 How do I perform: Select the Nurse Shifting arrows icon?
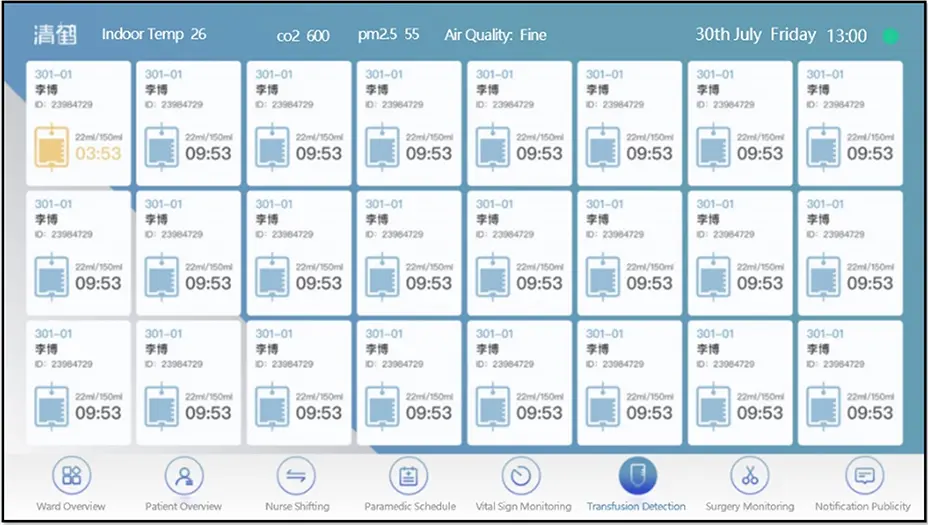pos(295,477)
